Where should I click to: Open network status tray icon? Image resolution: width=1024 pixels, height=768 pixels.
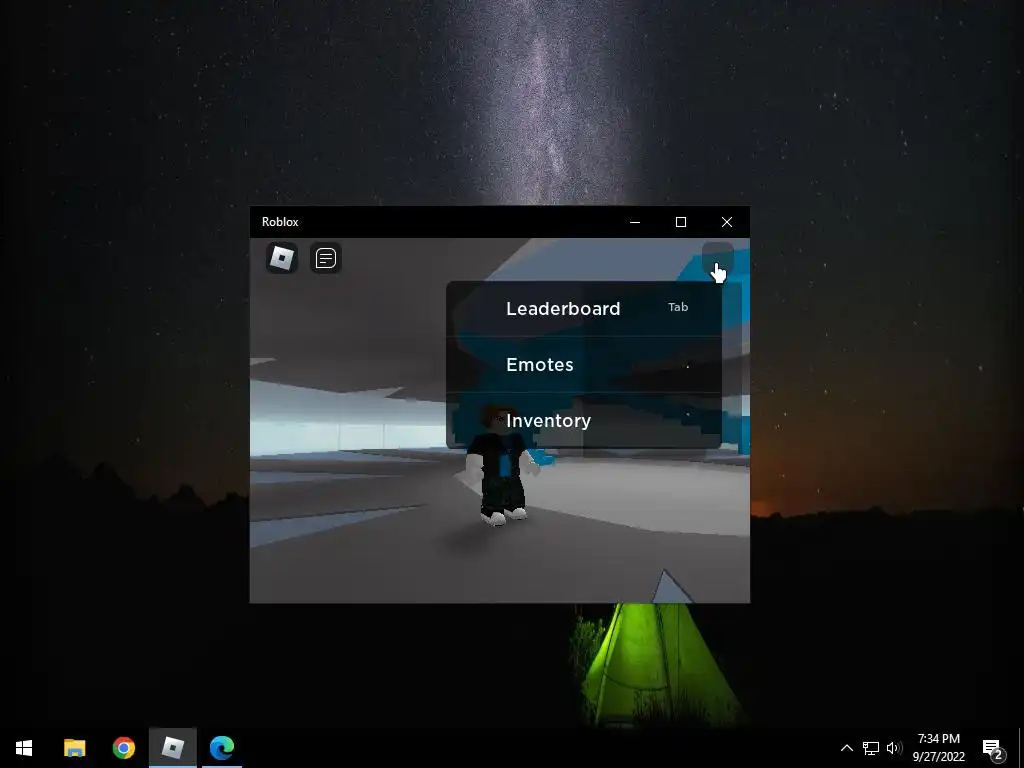pos(871,748)
